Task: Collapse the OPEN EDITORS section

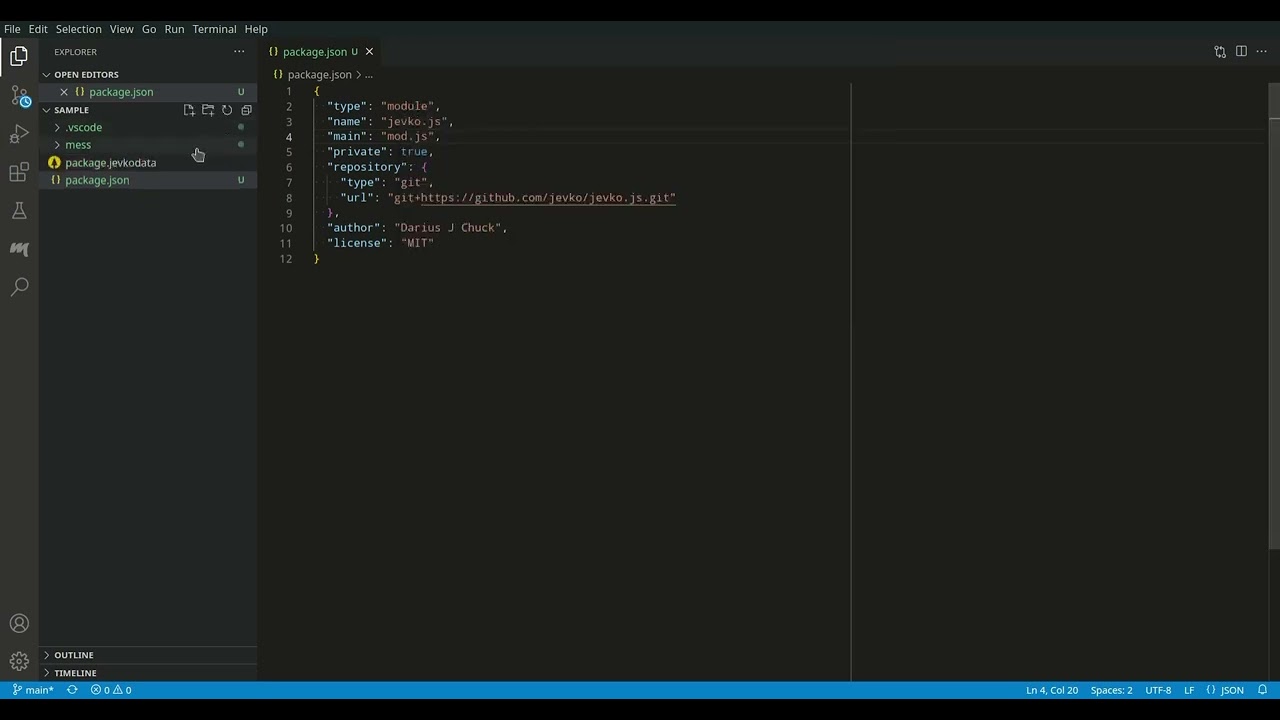Action: pos(87,74)
